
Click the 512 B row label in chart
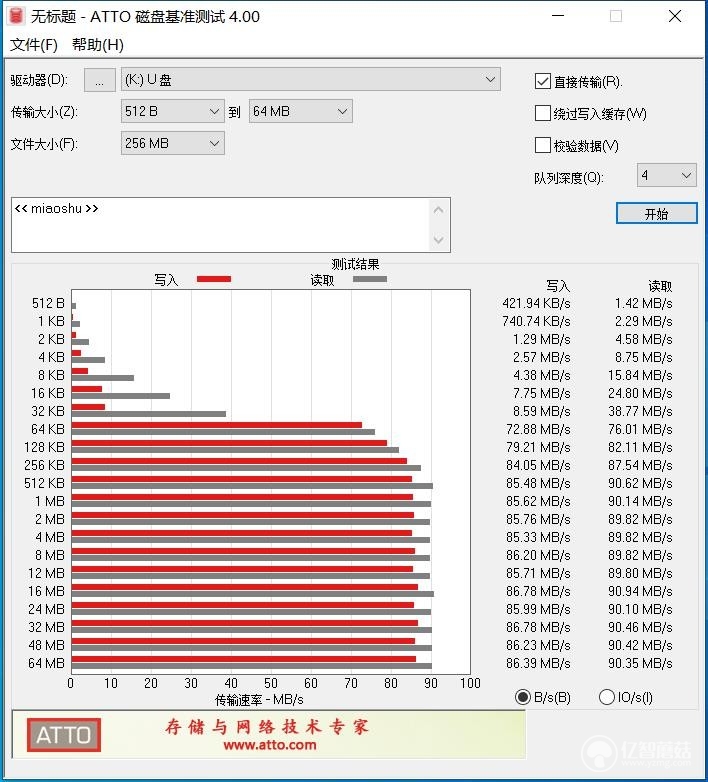click(x=48, y=303)
